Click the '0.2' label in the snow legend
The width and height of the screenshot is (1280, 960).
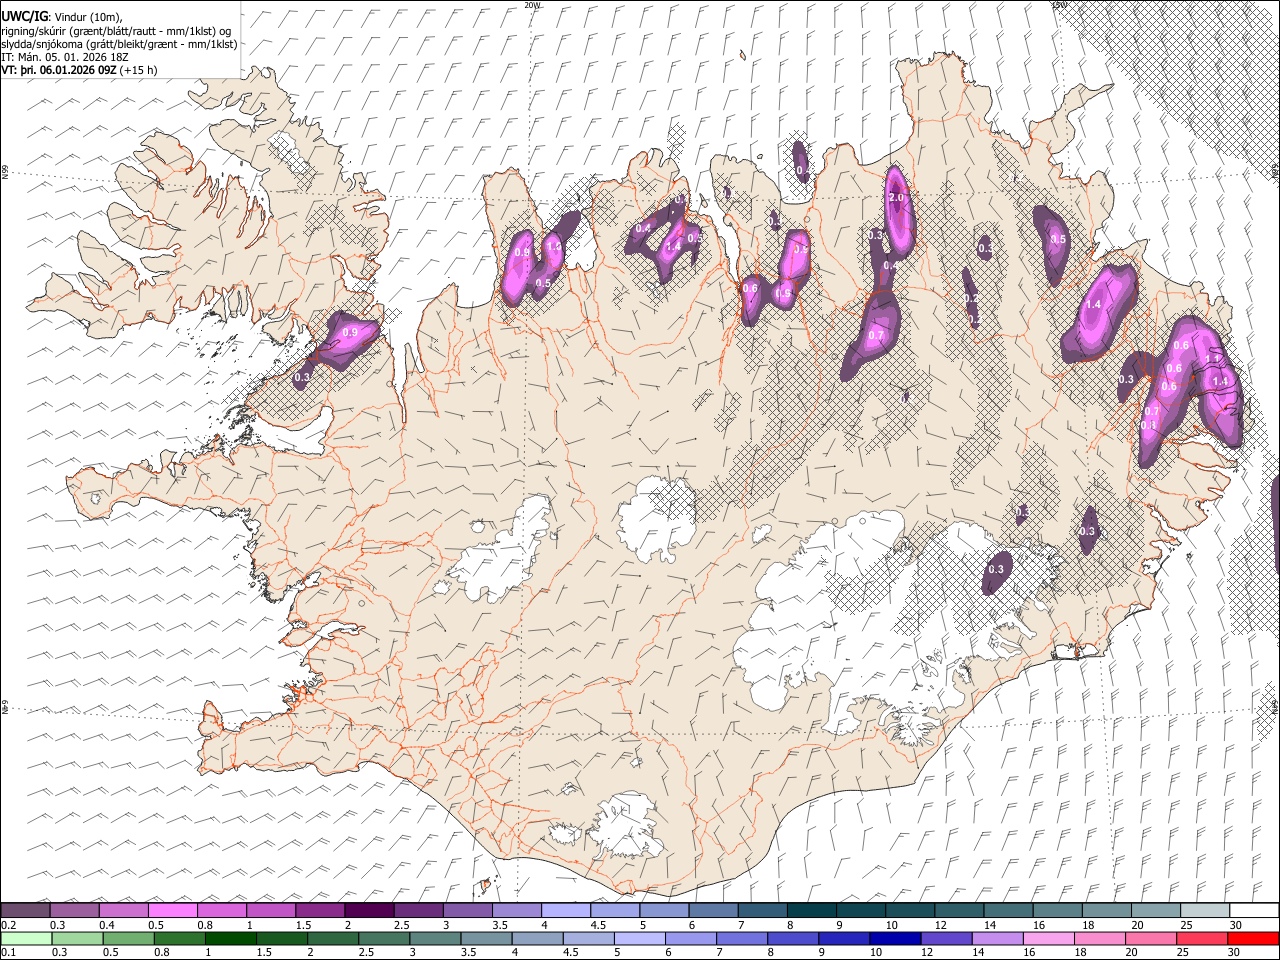point(7,925)
